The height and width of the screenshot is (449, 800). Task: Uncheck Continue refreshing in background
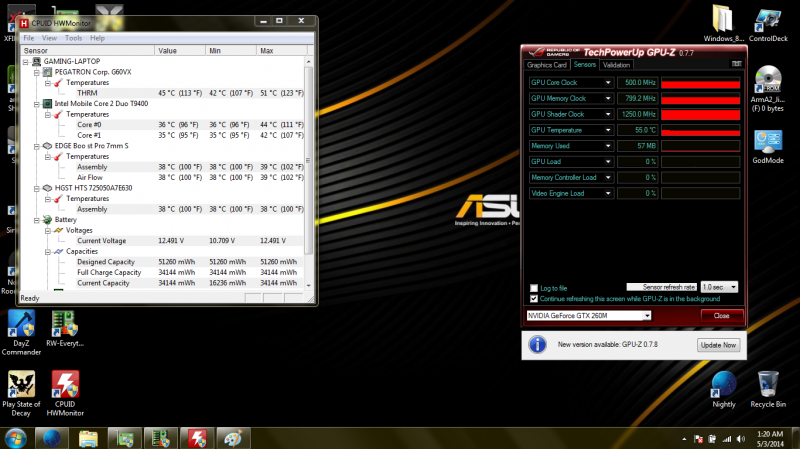tap(534, 299)
